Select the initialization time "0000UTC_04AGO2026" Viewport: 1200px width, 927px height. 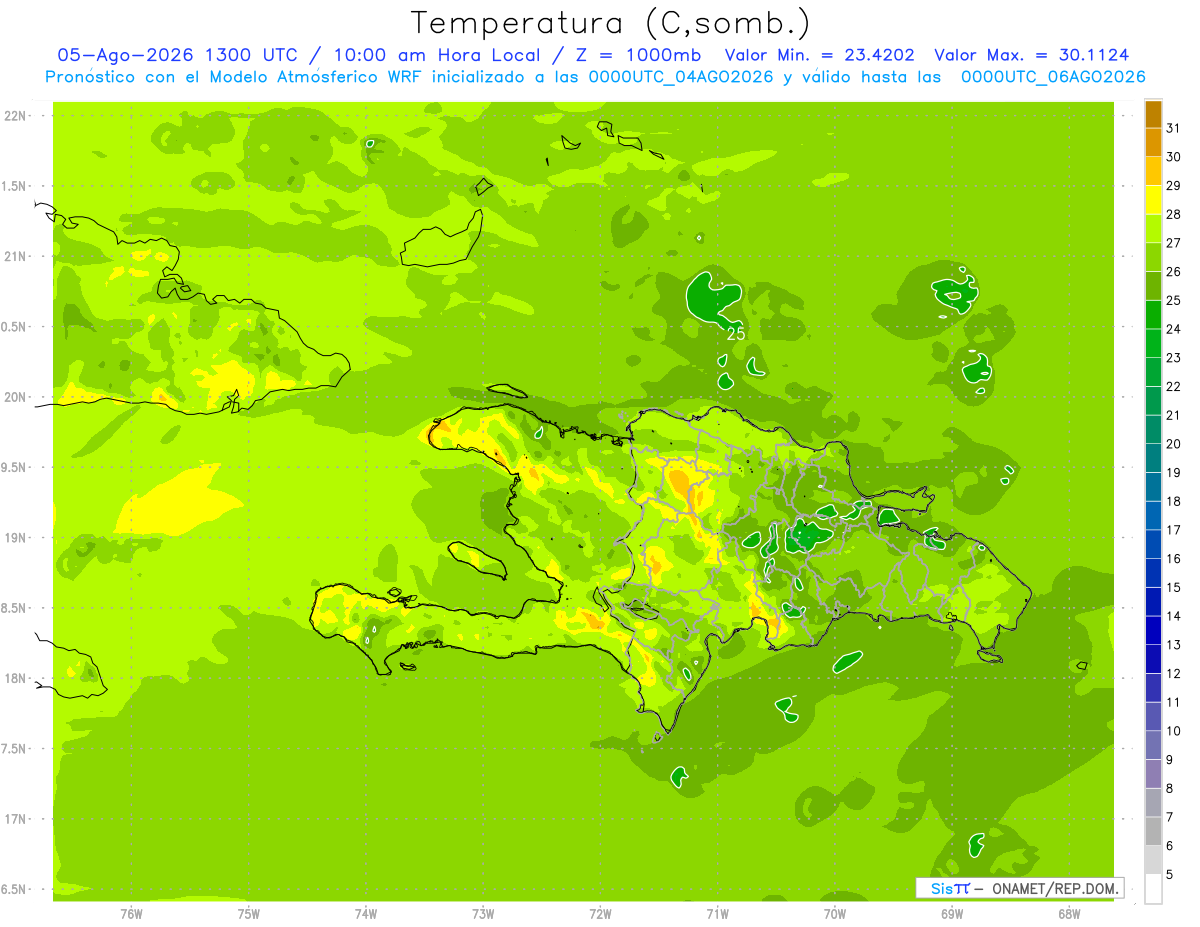point(681,76)
